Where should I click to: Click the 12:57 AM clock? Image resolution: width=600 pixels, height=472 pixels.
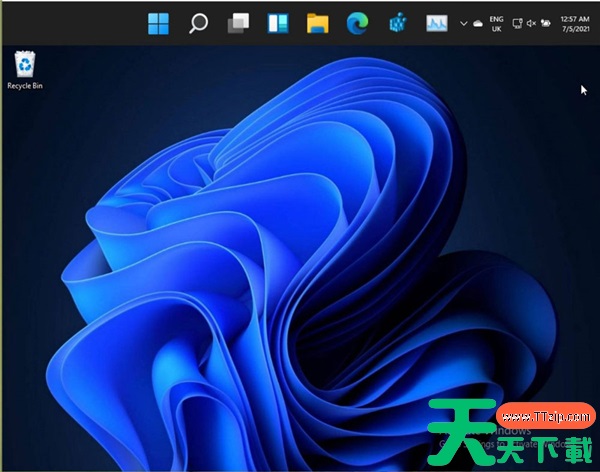(x=574, y=17)
